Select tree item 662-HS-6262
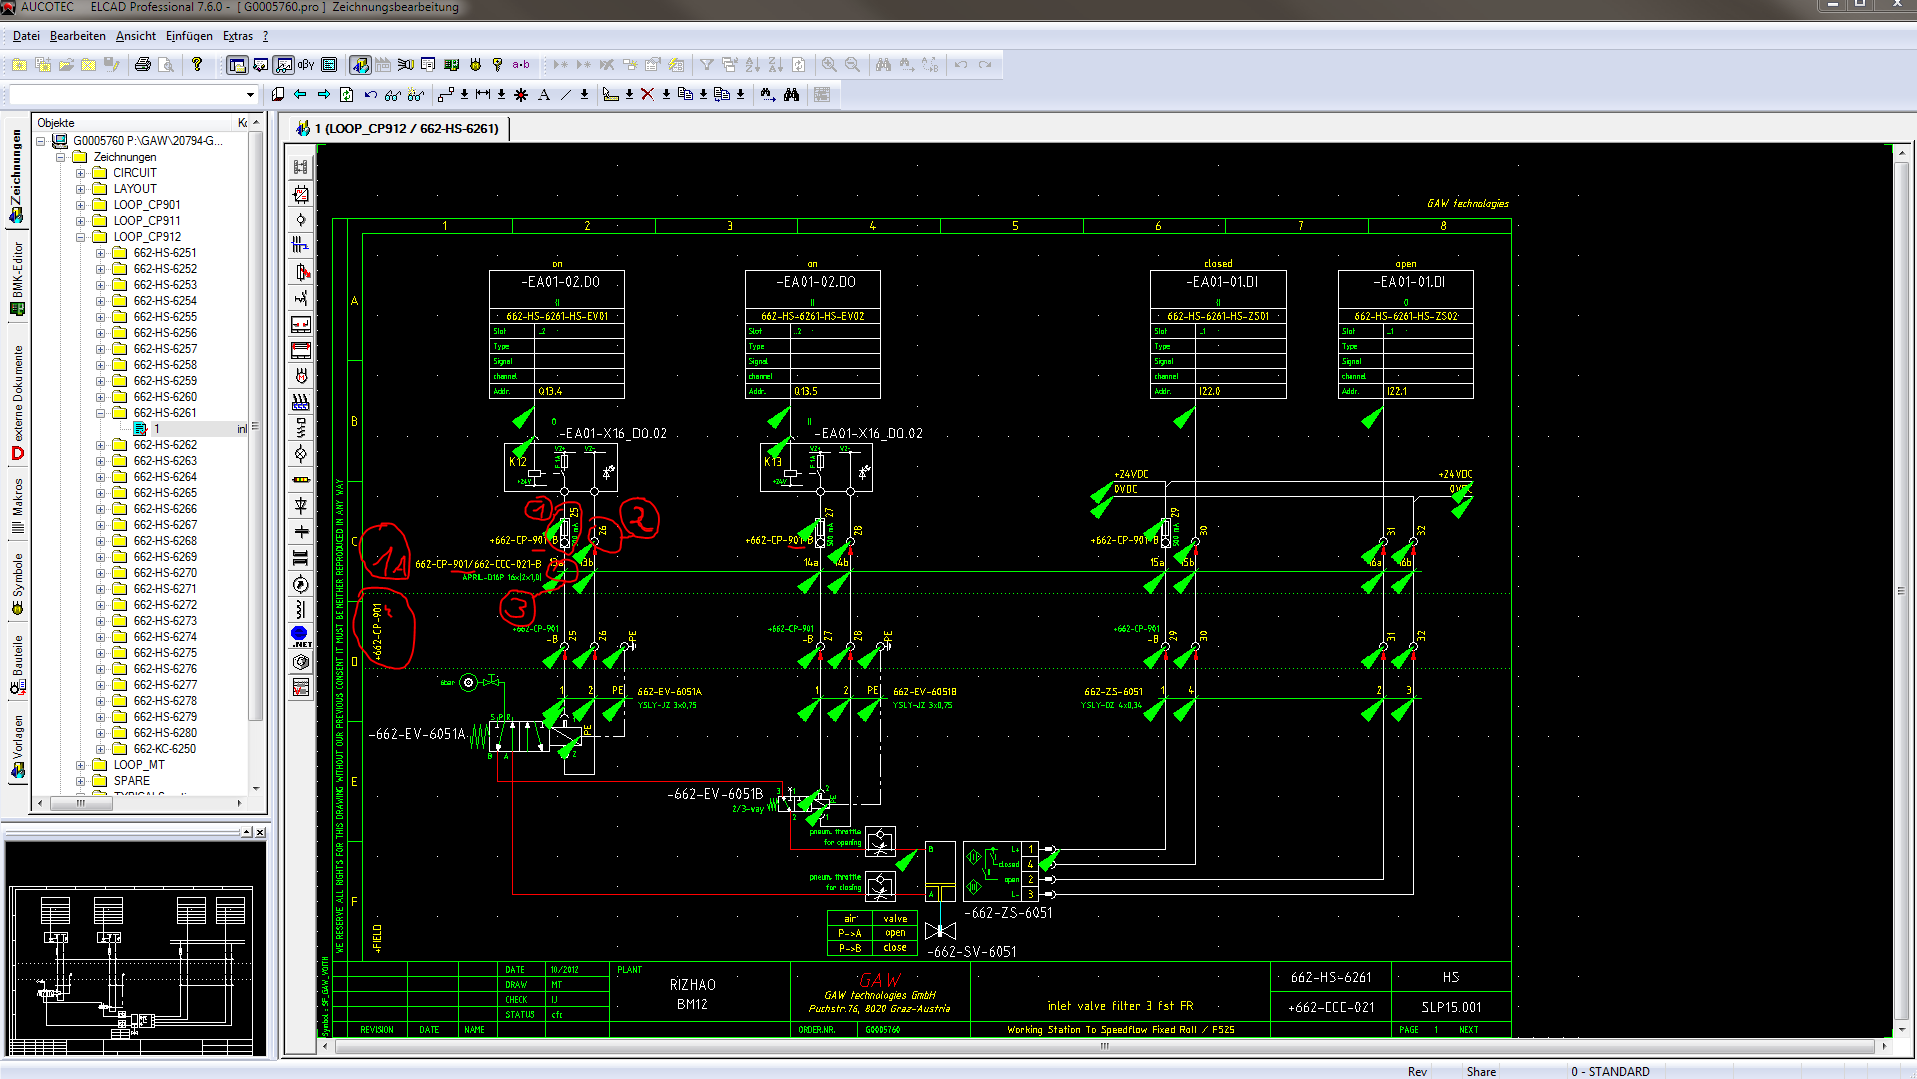1917x1079 pixels. coord(165,445)
